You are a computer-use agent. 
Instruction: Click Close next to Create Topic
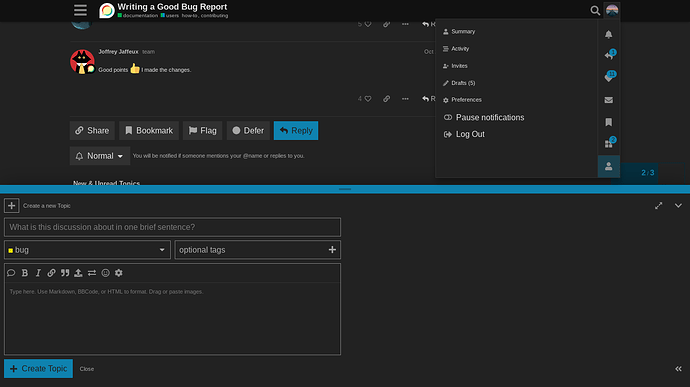[87, 369]
